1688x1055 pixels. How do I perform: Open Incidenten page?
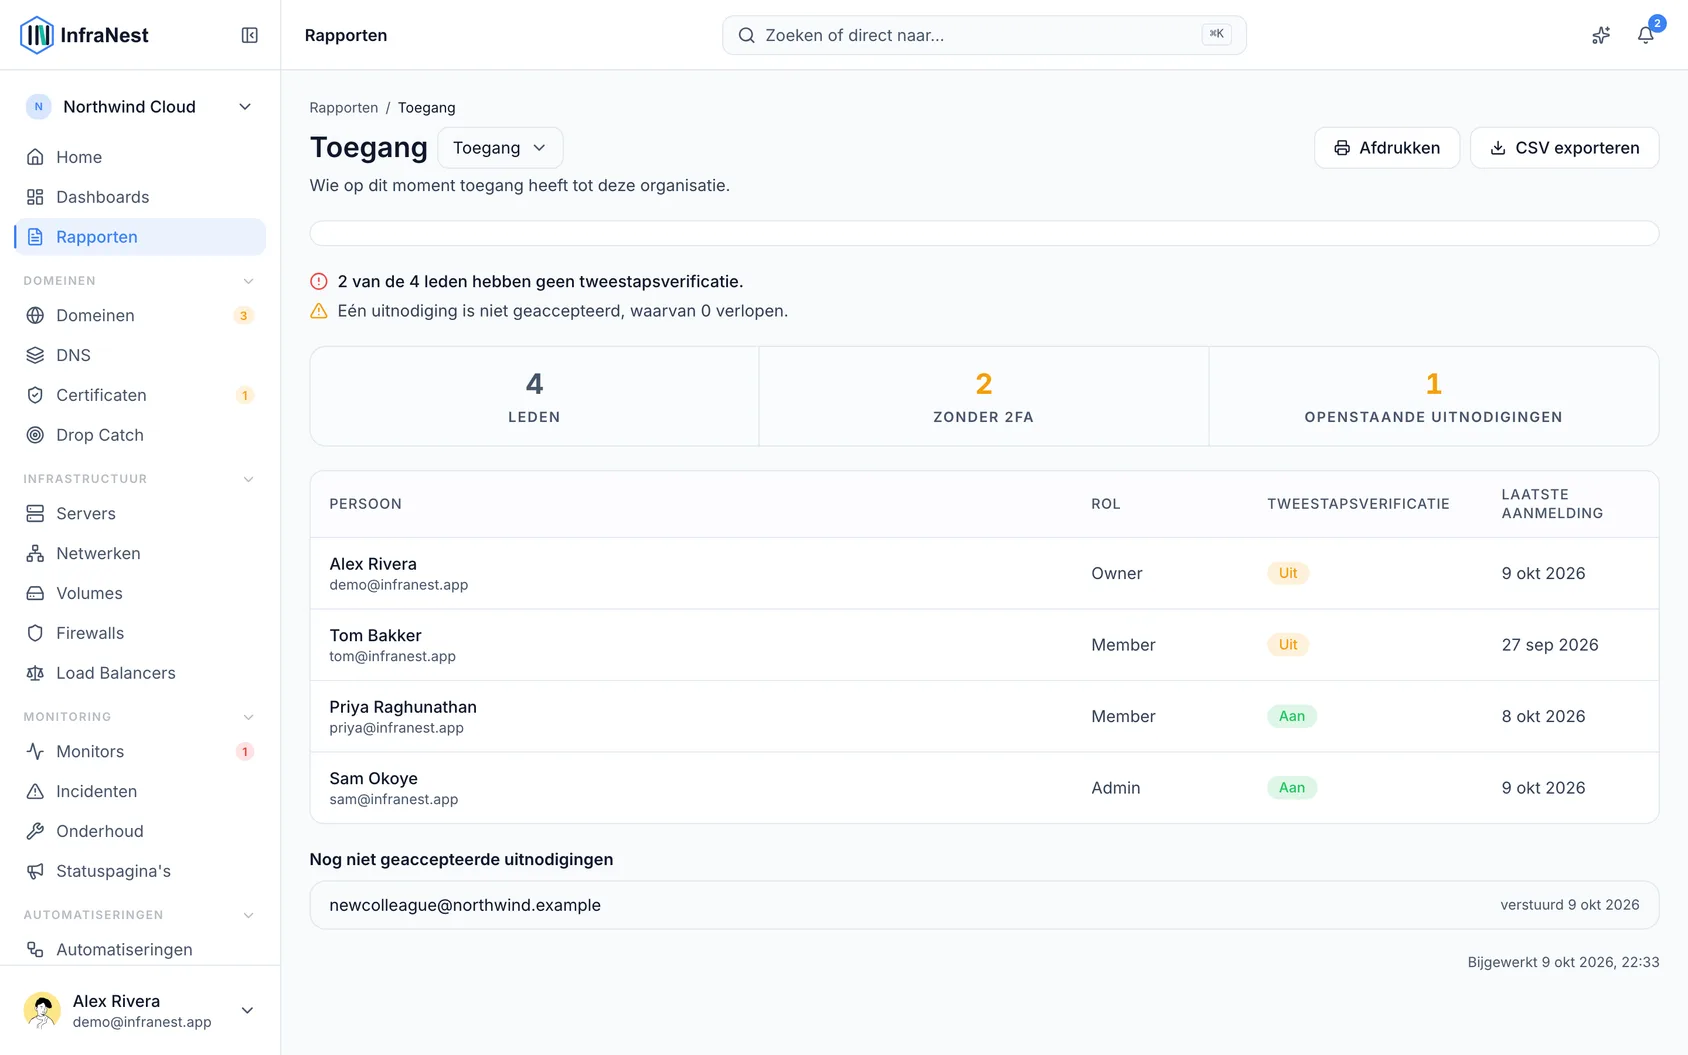(140, 791)
